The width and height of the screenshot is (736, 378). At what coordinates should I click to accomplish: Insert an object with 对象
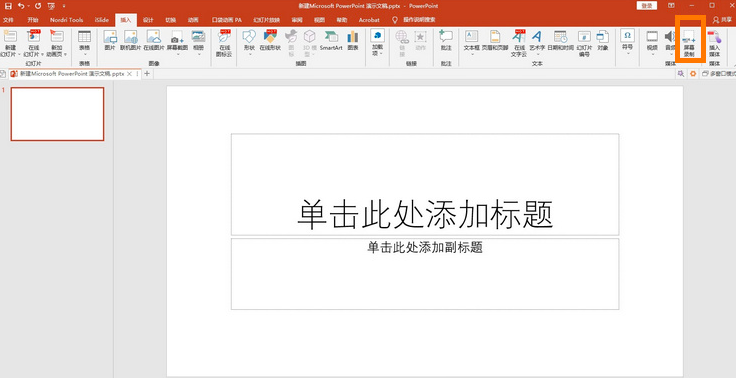[x=603, y=41]
